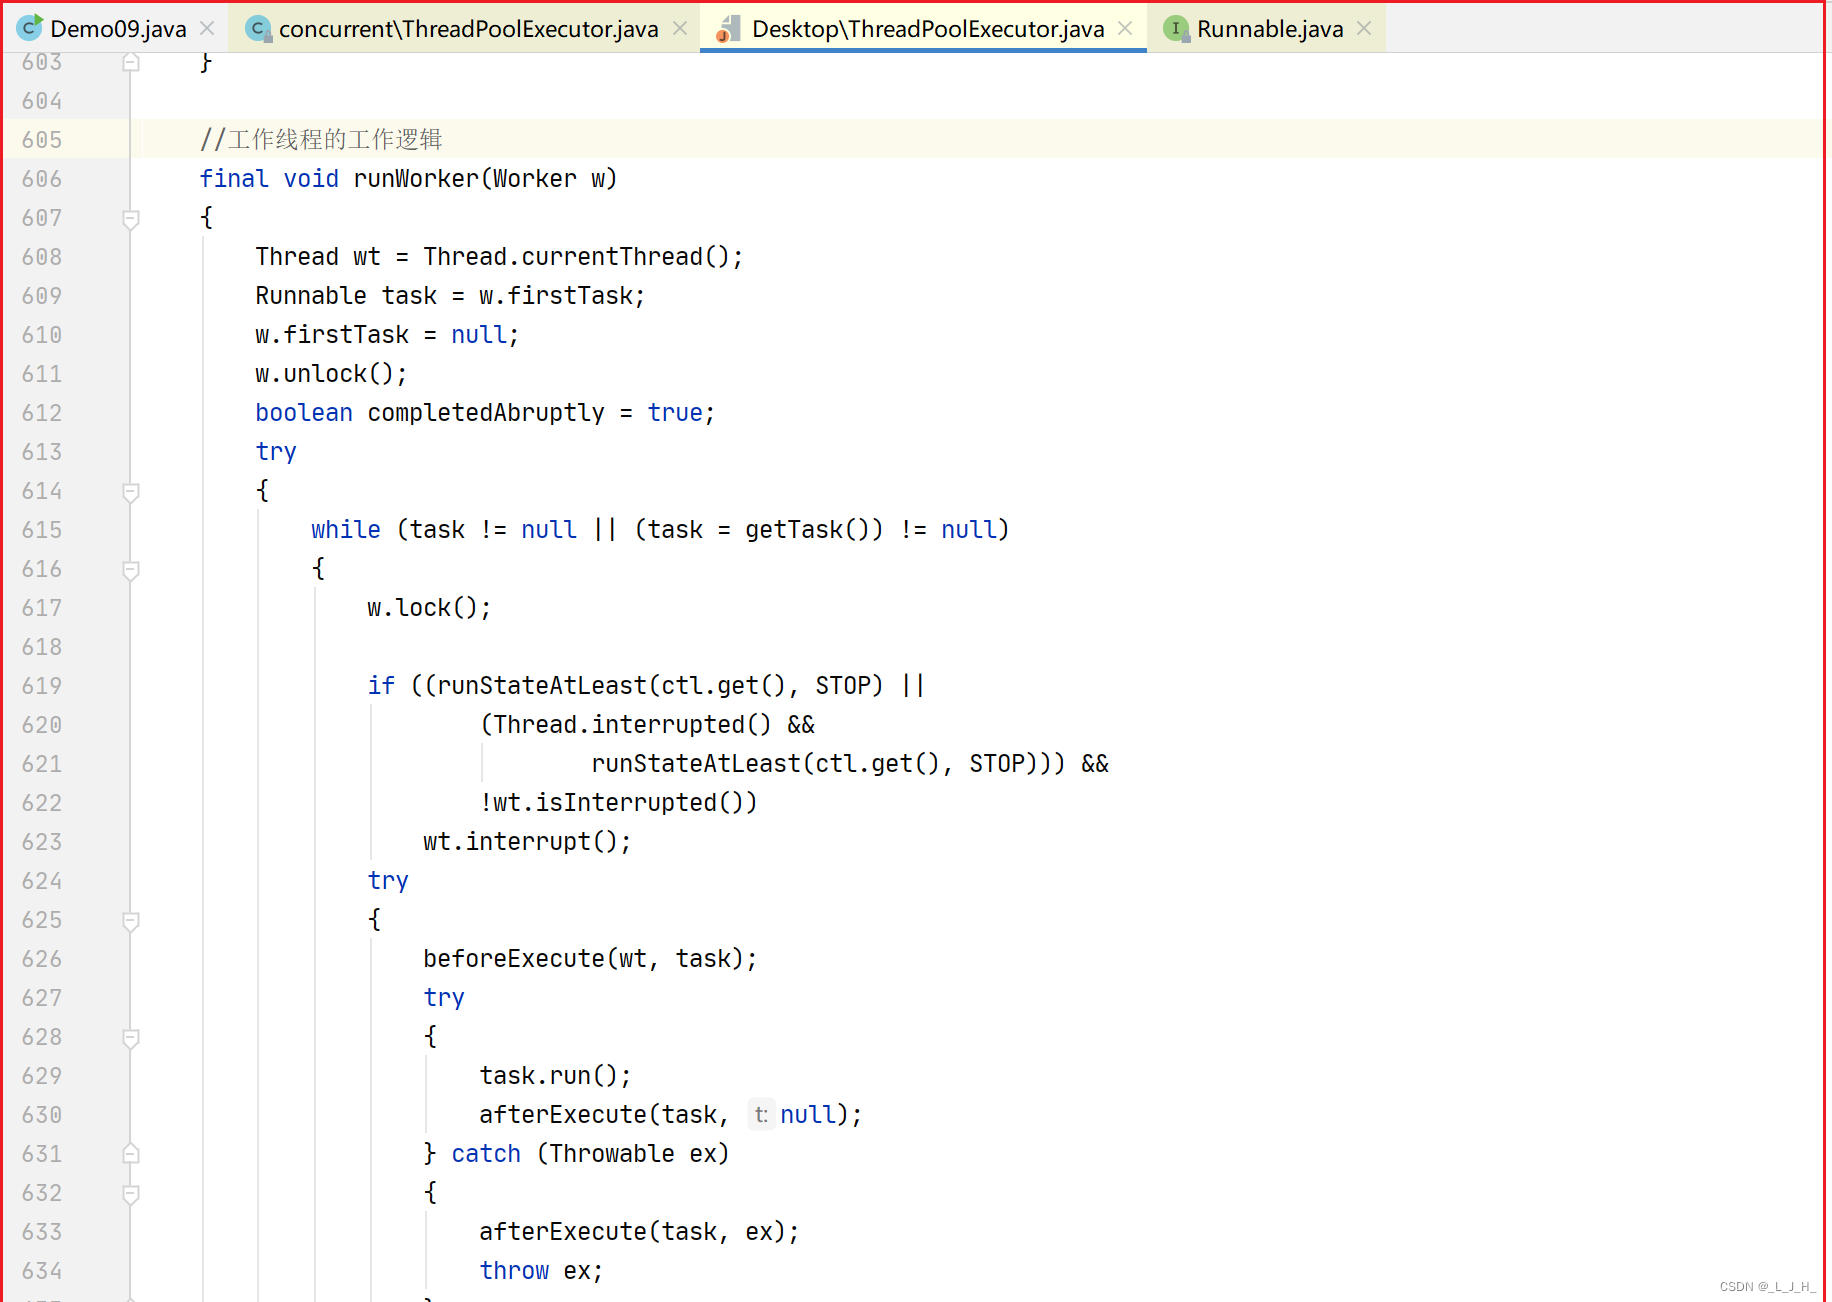Viewport: 1832px width, 1302px height.
Task: Click the 'wt.interrupt();' statement
Action: coord(527,842)
